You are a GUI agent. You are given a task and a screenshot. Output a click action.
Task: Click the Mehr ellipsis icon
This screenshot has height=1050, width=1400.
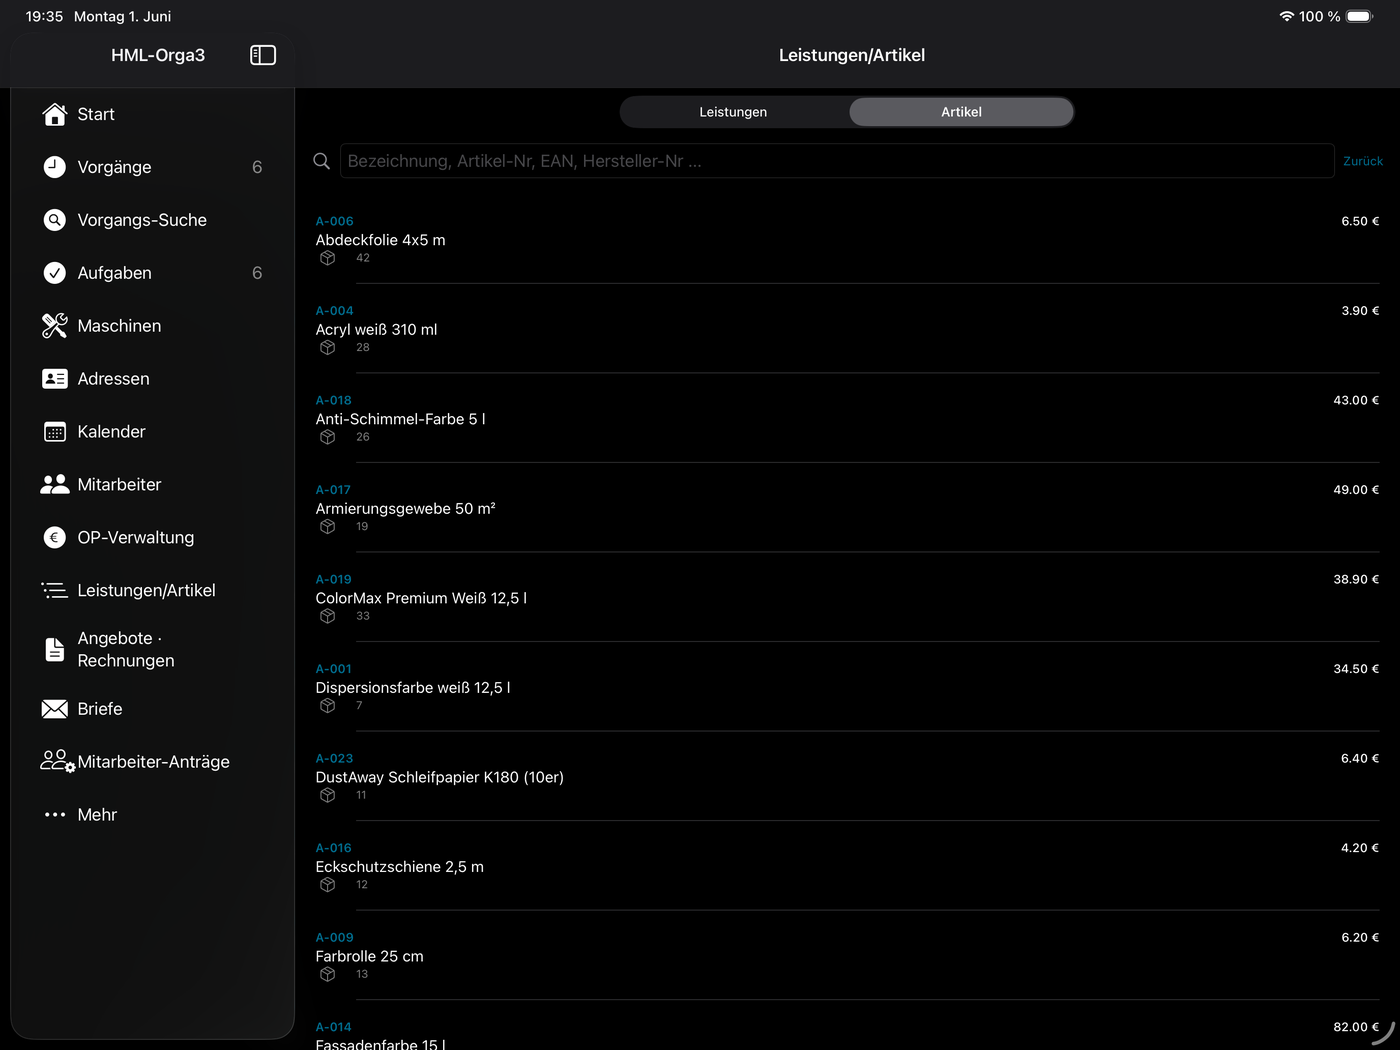(55, 815)
